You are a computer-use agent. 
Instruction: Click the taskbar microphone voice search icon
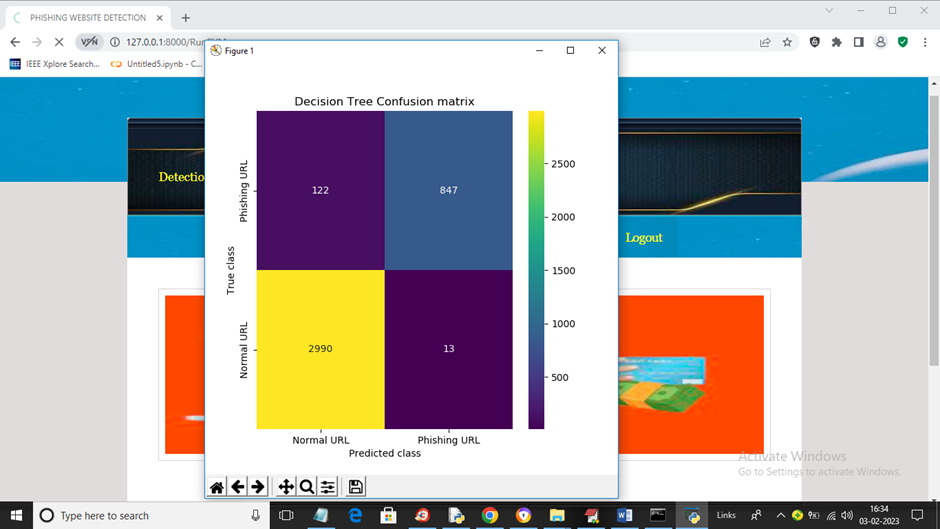click(x=255, y=515)
